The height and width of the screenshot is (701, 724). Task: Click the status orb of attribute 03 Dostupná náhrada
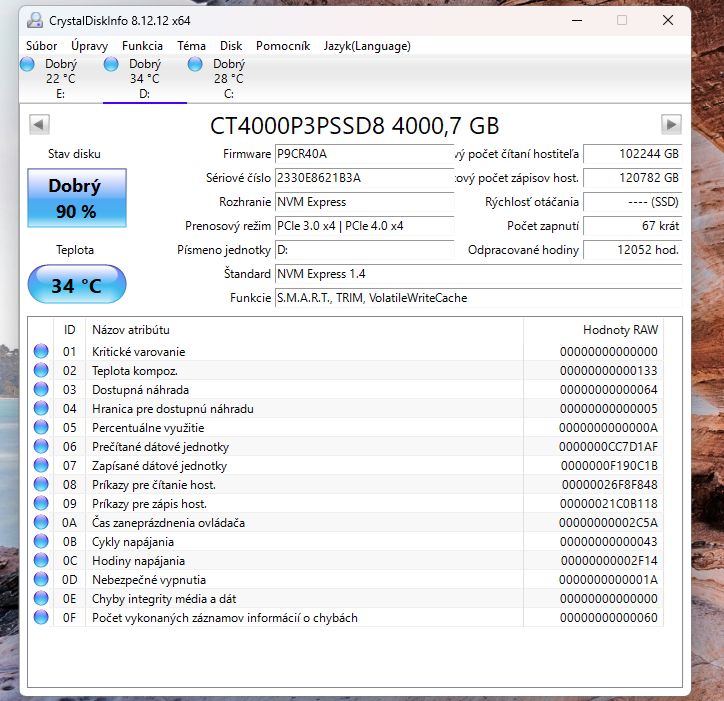[x=41, y=389]
